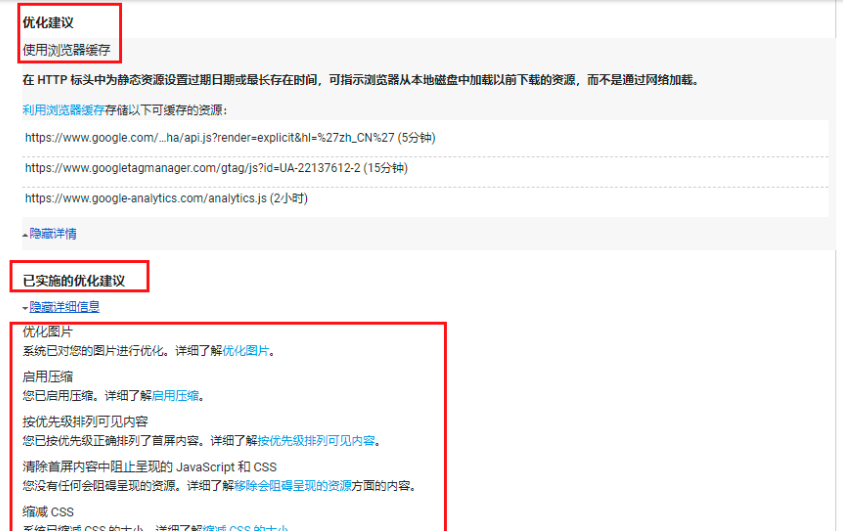Click the 按优先级排列可见内容 rule title
Image resolution: width=843 pixels, height=531 pixels.
[86, 422]
